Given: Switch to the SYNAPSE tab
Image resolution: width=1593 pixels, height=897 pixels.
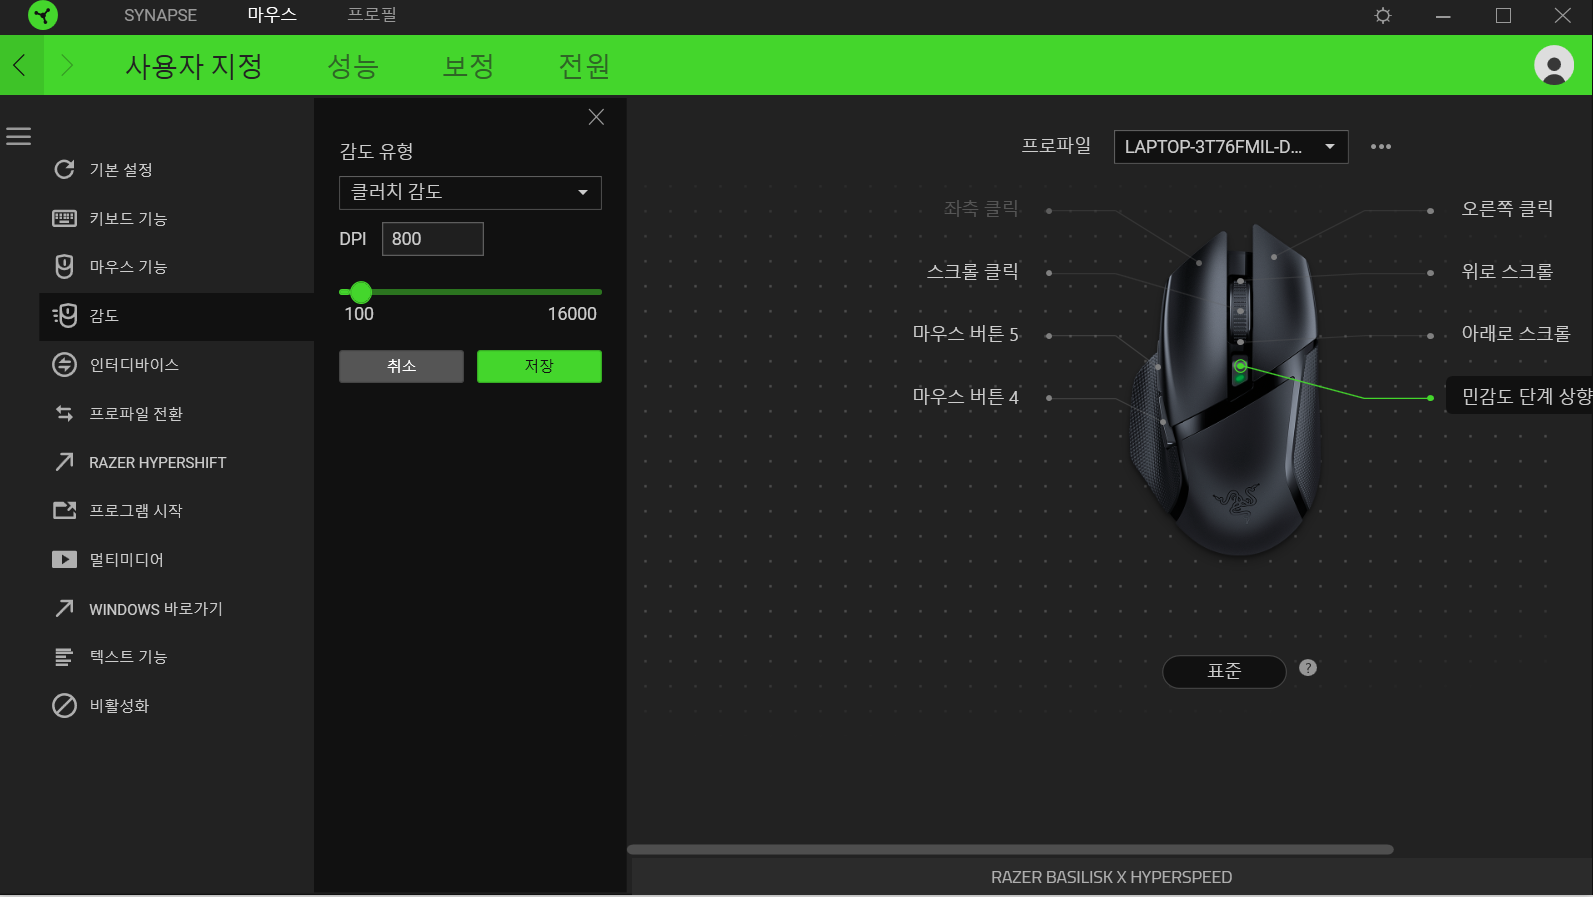Looking at the screenshot, I should [160, 16].
